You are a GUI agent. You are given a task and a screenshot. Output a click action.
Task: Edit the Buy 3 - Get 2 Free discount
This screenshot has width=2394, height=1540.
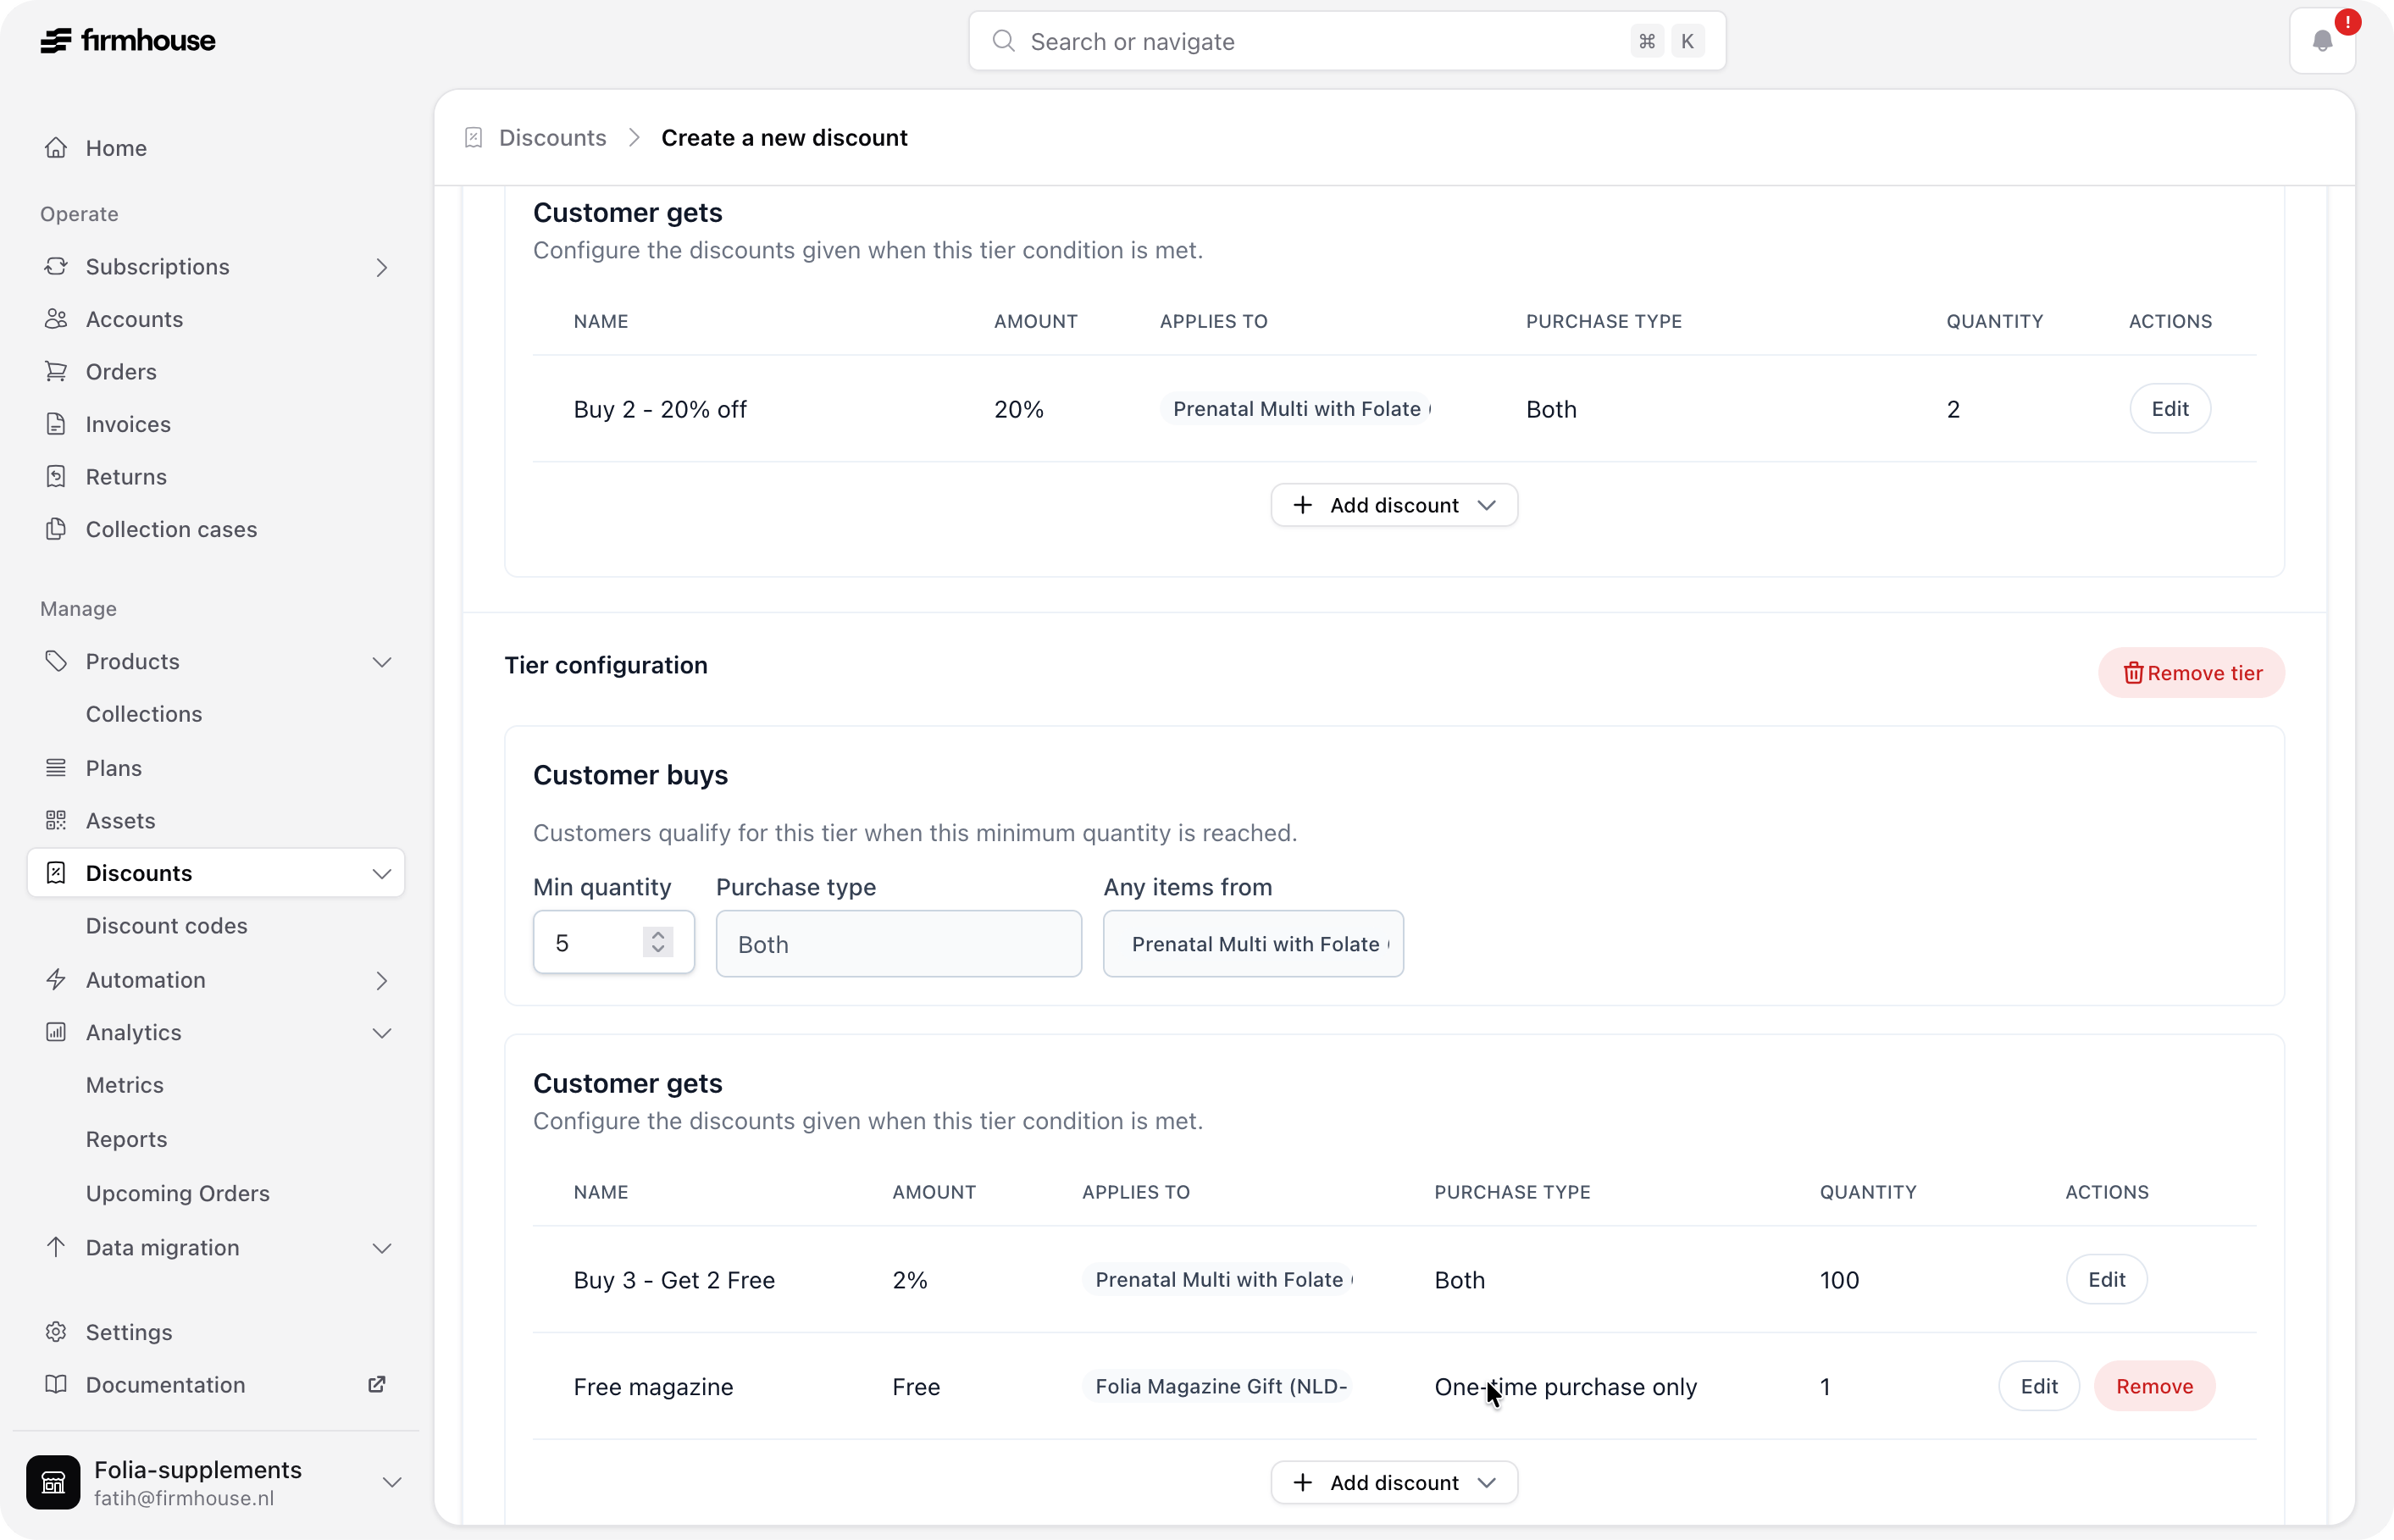[x=2107, y=1279]
